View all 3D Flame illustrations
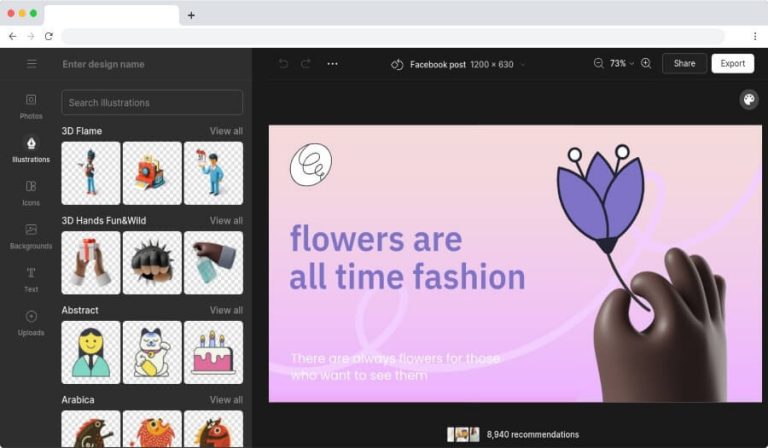Image resolution: width=768 pixels, height=448 pixels. (226, 131)
